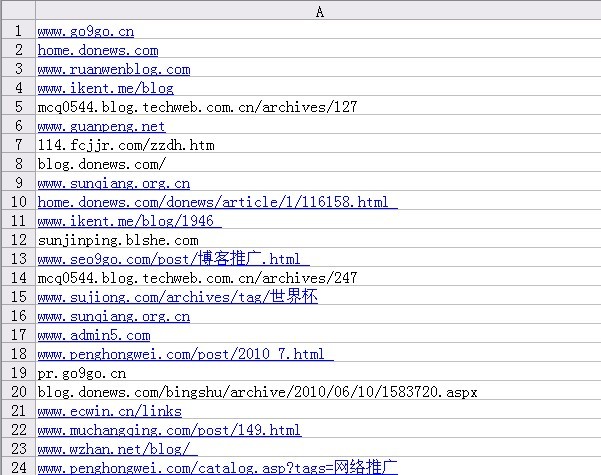Open the www.admin5.com link

click(x=94, y=335)
